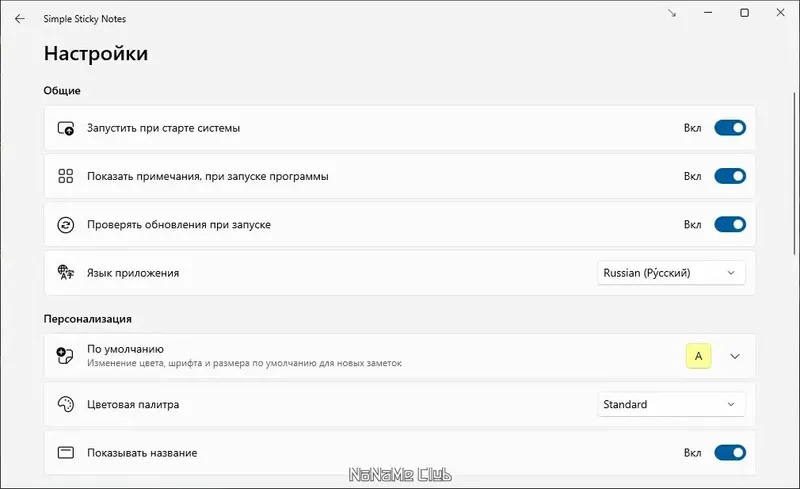Click the default note style icon
Image resolution: width=800 pixels, height=489 pixels.
pyautogui.click(x=66, y=356)
